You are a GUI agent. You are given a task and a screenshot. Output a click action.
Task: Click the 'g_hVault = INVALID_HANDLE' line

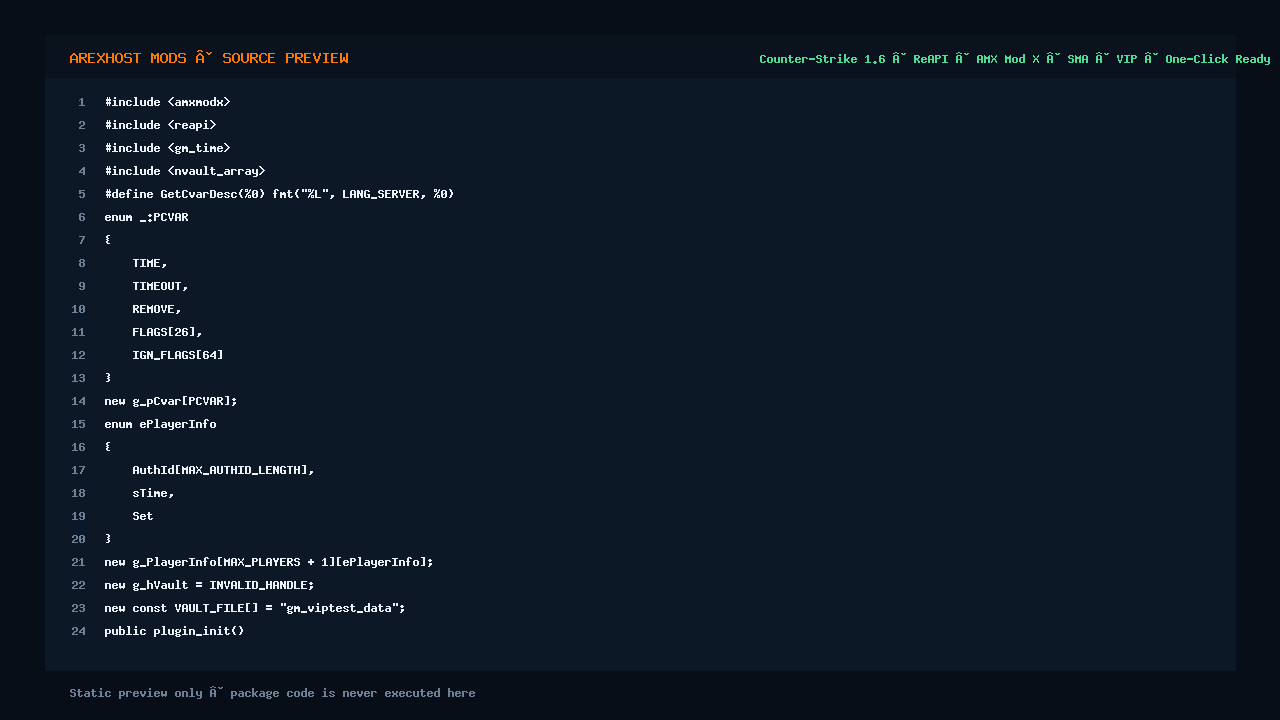pyautogui.click(x=209, y=585)
